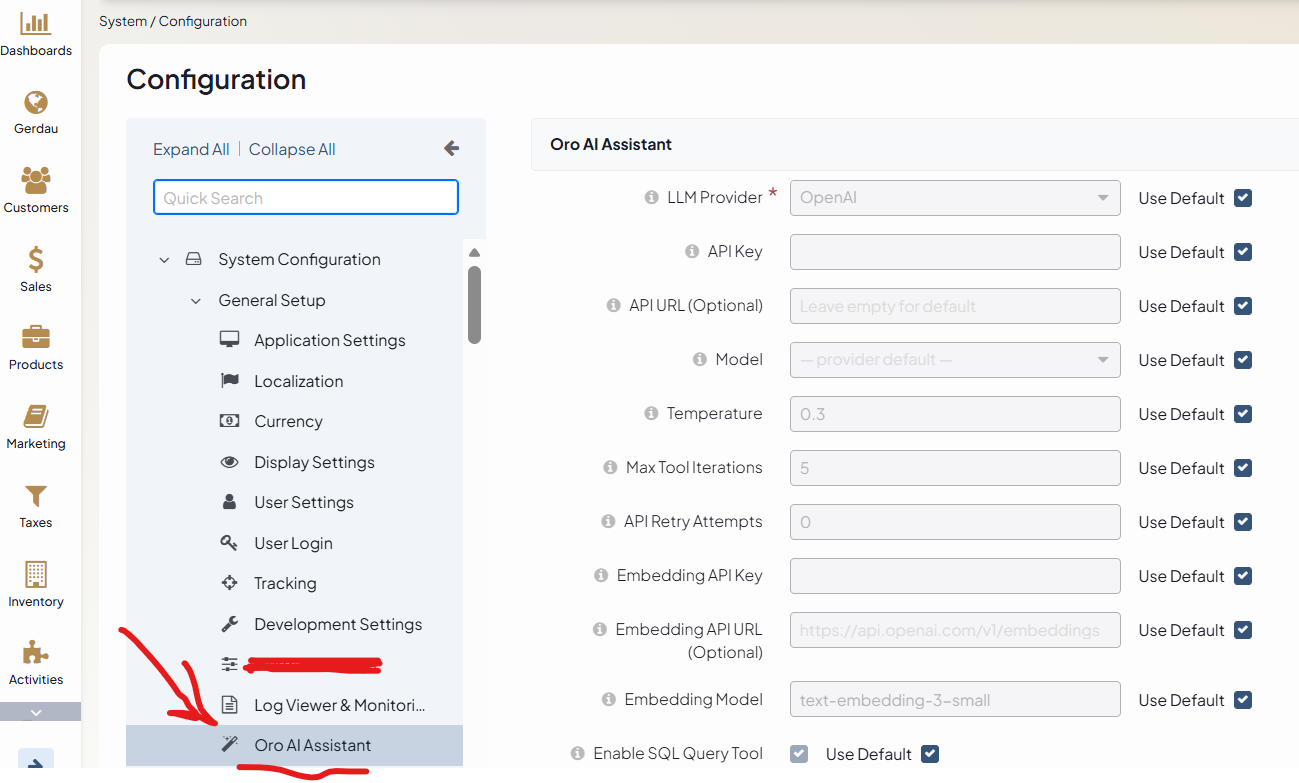Select Localization in the configuration tree

tap(298, 381)
